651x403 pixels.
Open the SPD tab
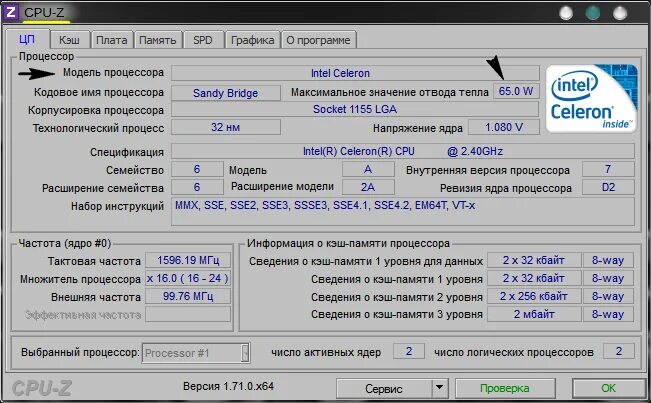(x=203, y=40)
